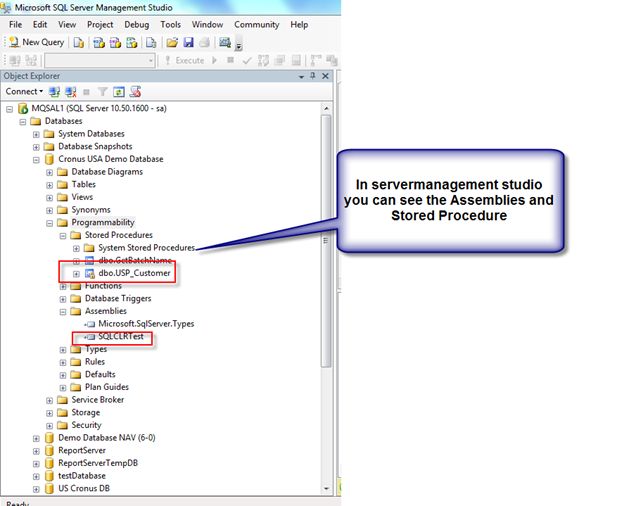This screenshot has height=506, width=624.
Task: Click the Database Engine Query icon
Action: (x=79, y=43)
